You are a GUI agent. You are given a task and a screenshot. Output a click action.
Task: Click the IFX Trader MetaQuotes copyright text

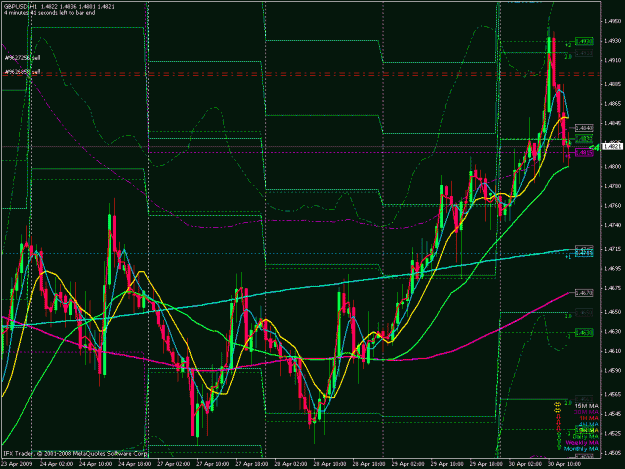[x=75, y=453]
